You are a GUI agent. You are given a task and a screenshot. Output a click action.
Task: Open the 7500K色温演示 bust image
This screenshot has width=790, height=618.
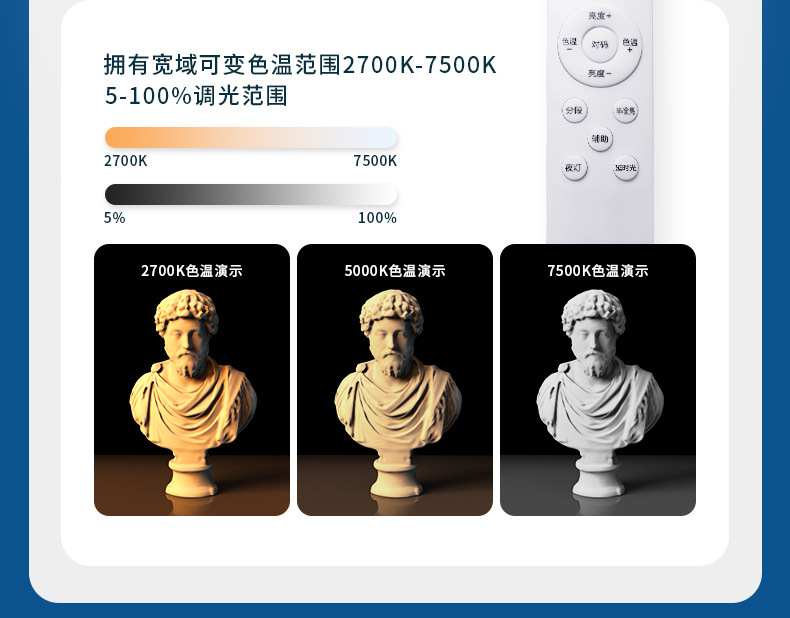pos(598,380)
